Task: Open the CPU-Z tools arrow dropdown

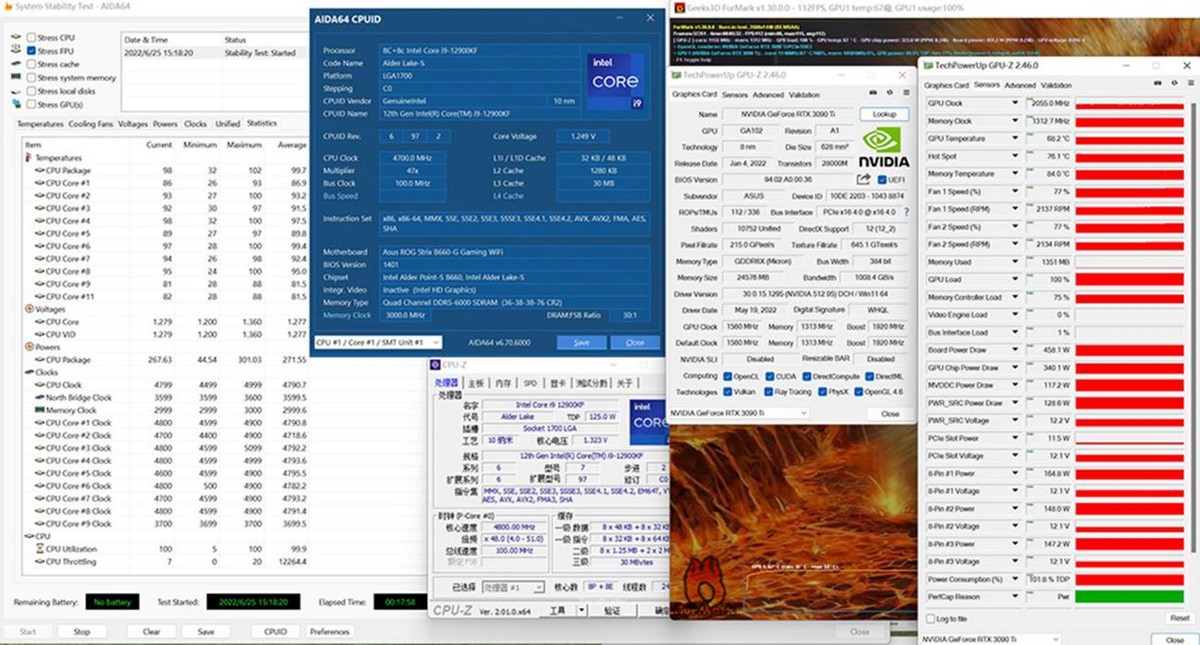Action: [x=582, y=608]
